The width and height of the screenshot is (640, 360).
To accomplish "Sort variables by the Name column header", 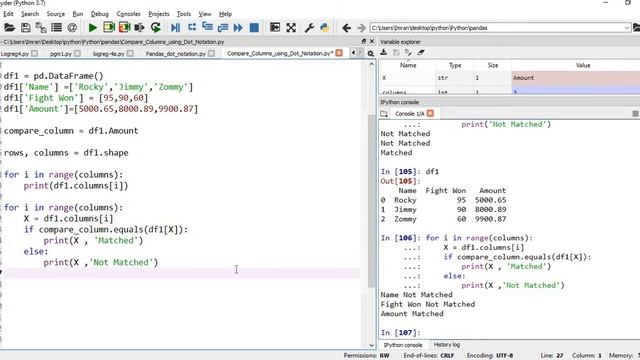I will click(408, 65).
